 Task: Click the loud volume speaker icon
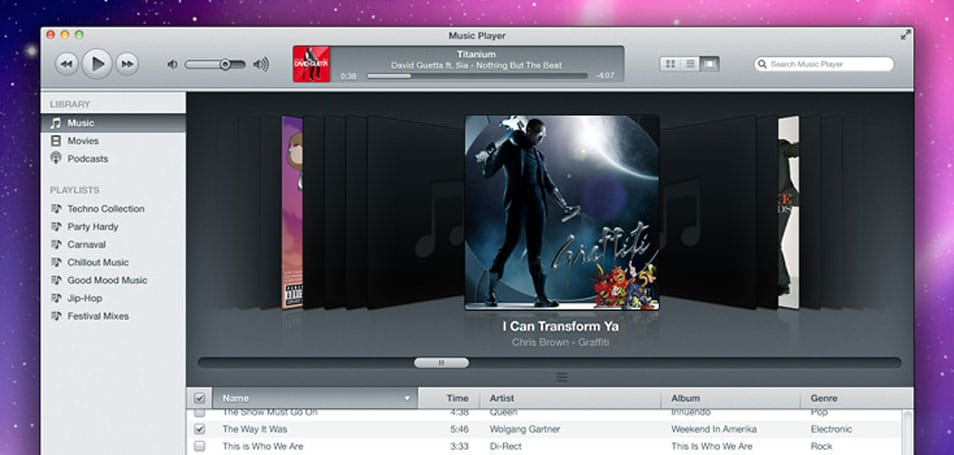(261, 64)
